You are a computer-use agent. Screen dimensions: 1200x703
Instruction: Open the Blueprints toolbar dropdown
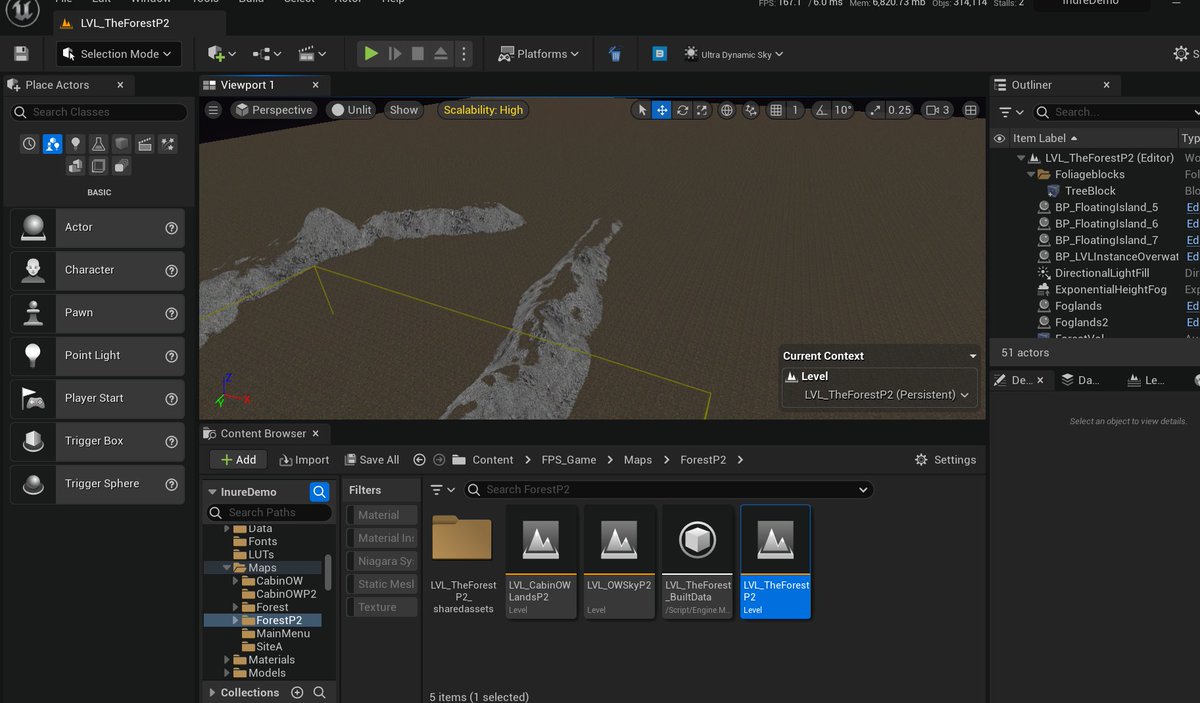[x=267, y=54]
